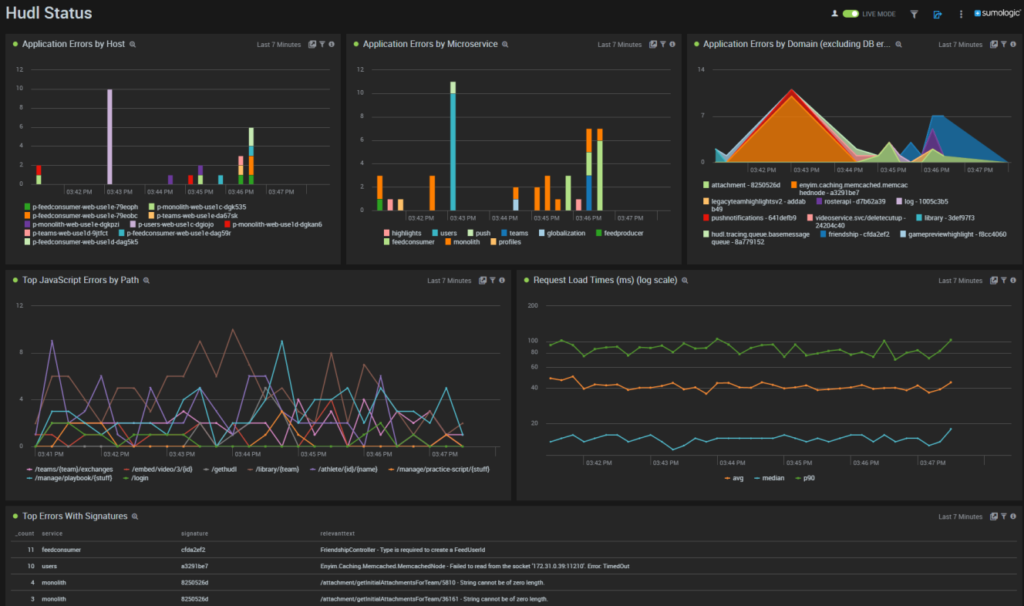Open search for Application Errors by Domain
Image resolution: width=1024 pixels, height=606 pixels.
click(899, 44)
